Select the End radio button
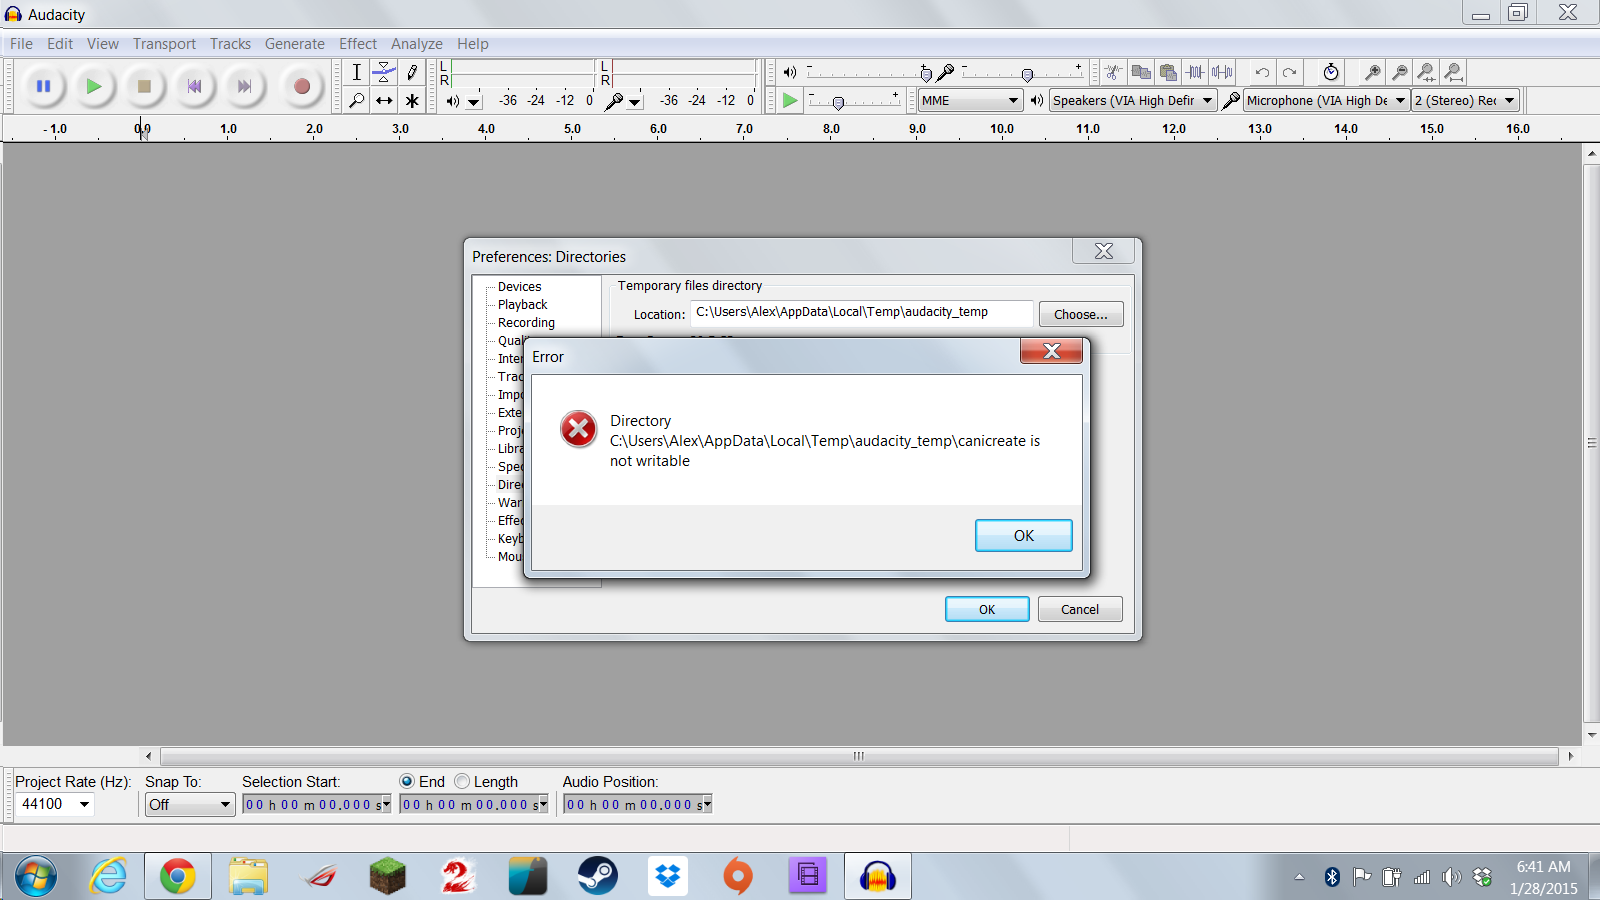 click(407, 781)
